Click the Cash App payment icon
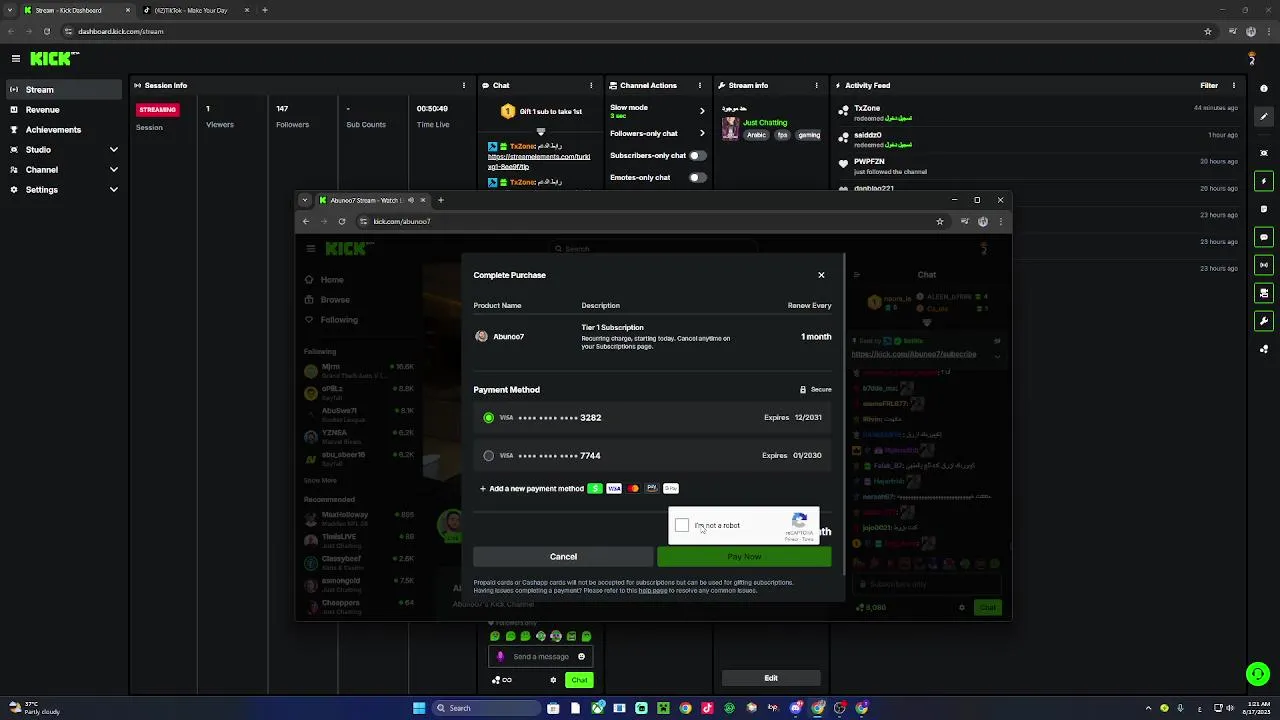1280x720 pixels. (x=595, y=488)
